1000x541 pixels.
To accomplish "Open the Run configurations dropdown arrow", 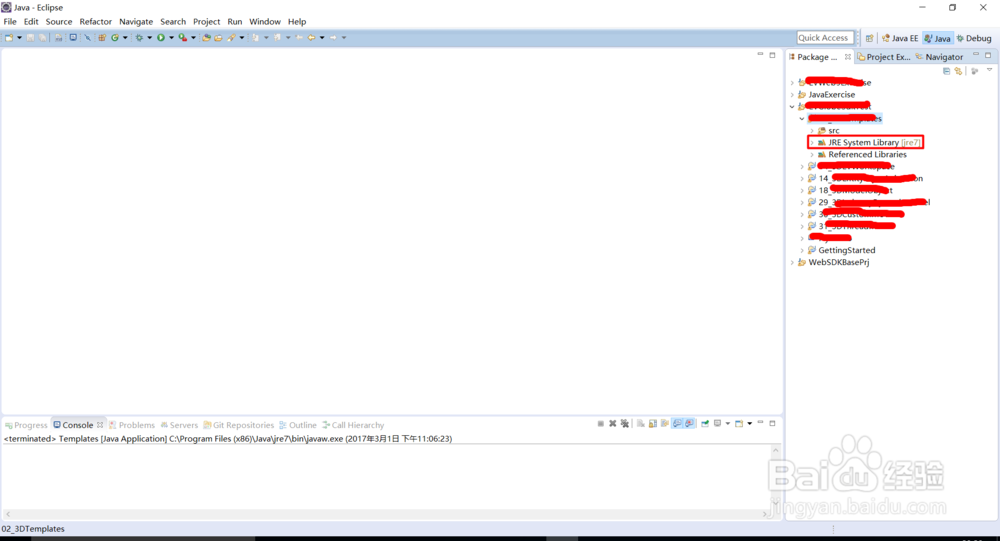I will pyautogui.click(x=172, y=38).
